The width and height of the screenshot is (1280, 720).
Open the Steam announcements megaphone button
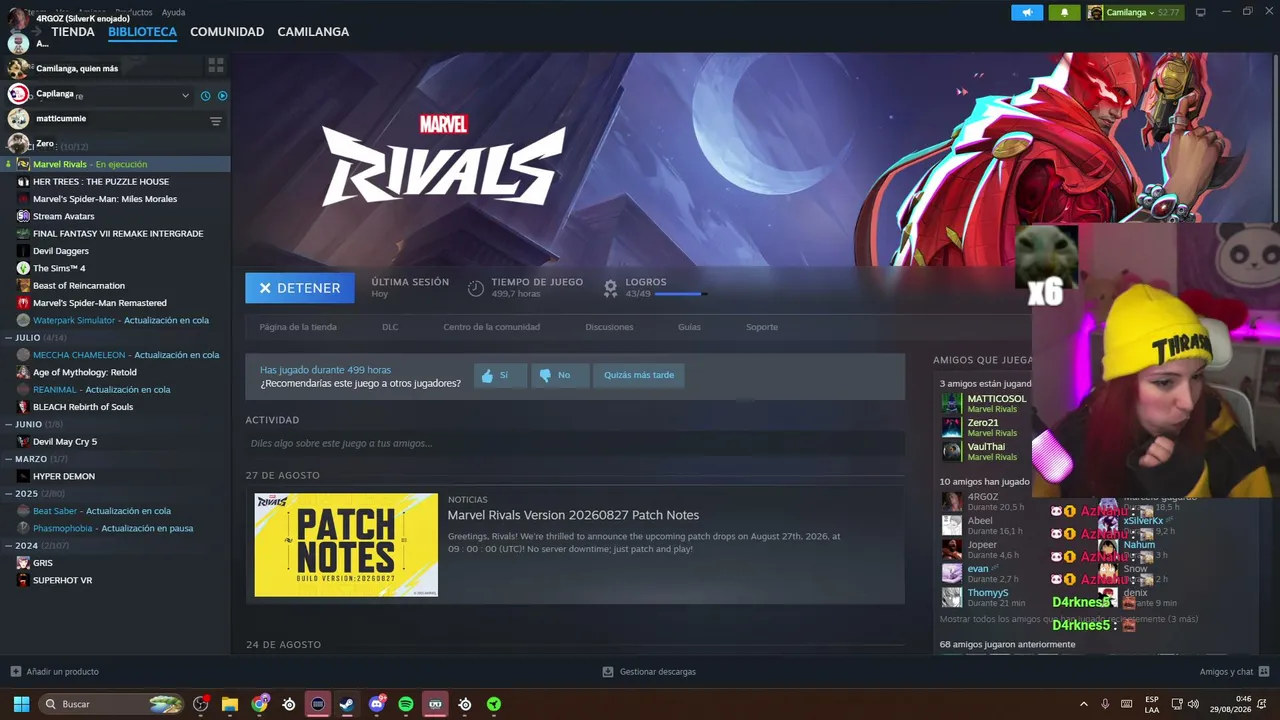1027,12
